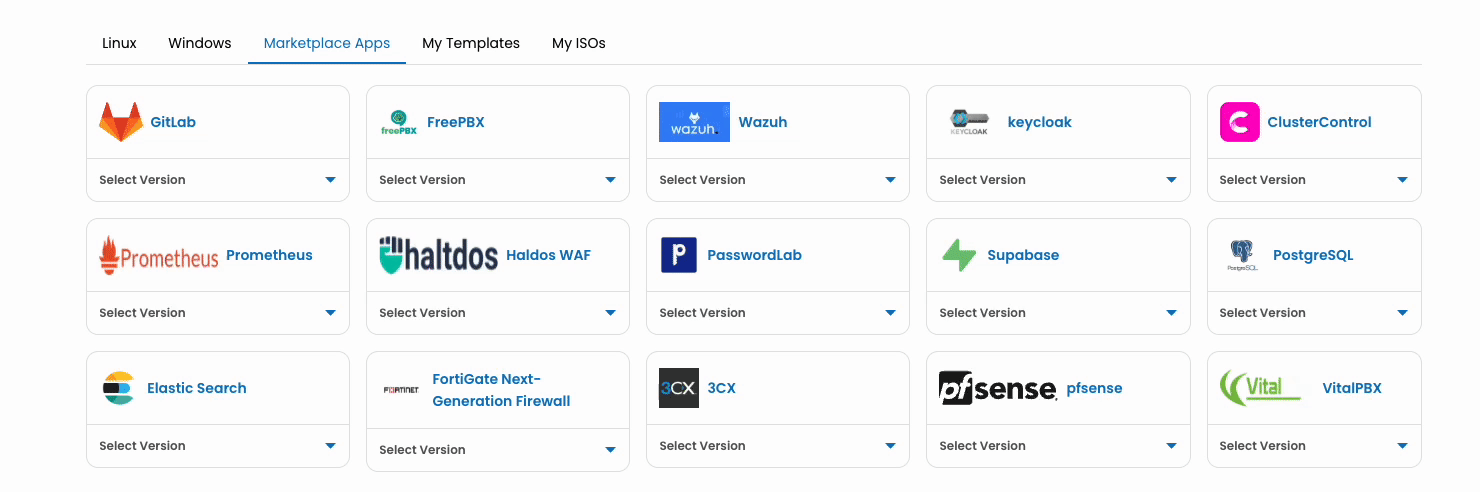Click the Supabase app name

pyautogui.click(x=1023, y=255)
